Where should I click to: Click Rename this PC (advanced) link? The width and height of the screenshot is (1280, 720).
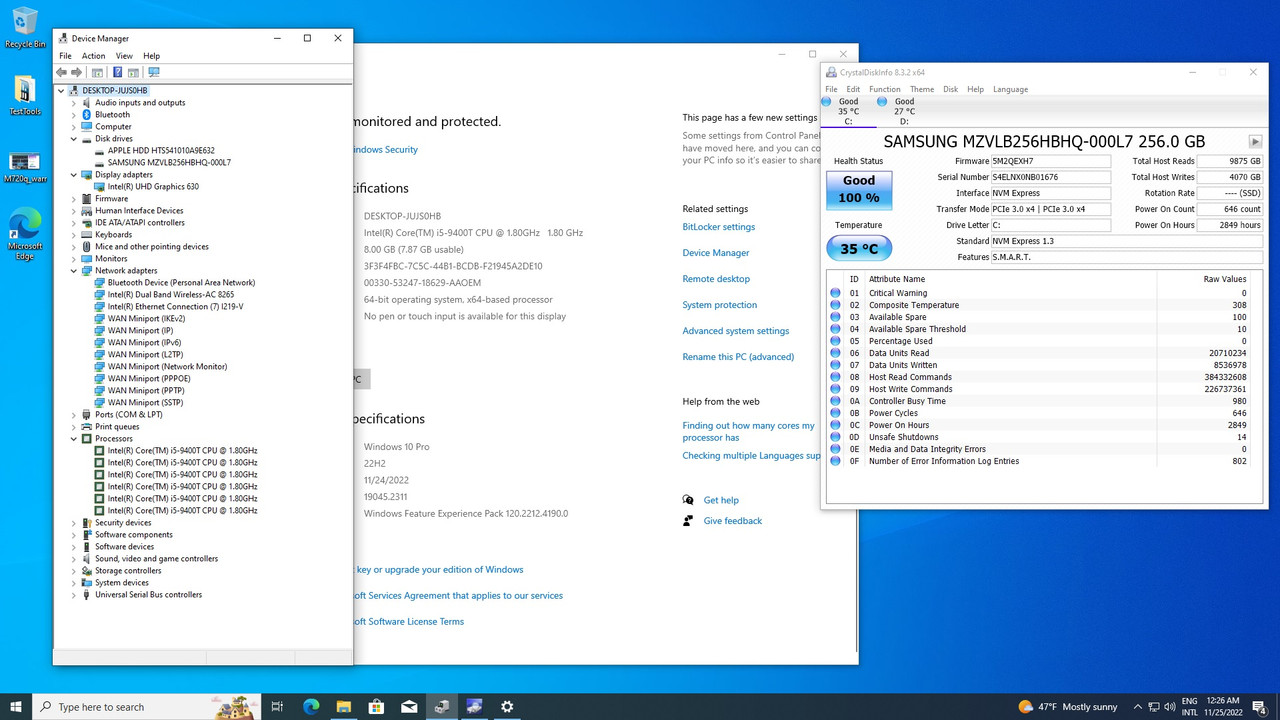(x=738, y=357)
